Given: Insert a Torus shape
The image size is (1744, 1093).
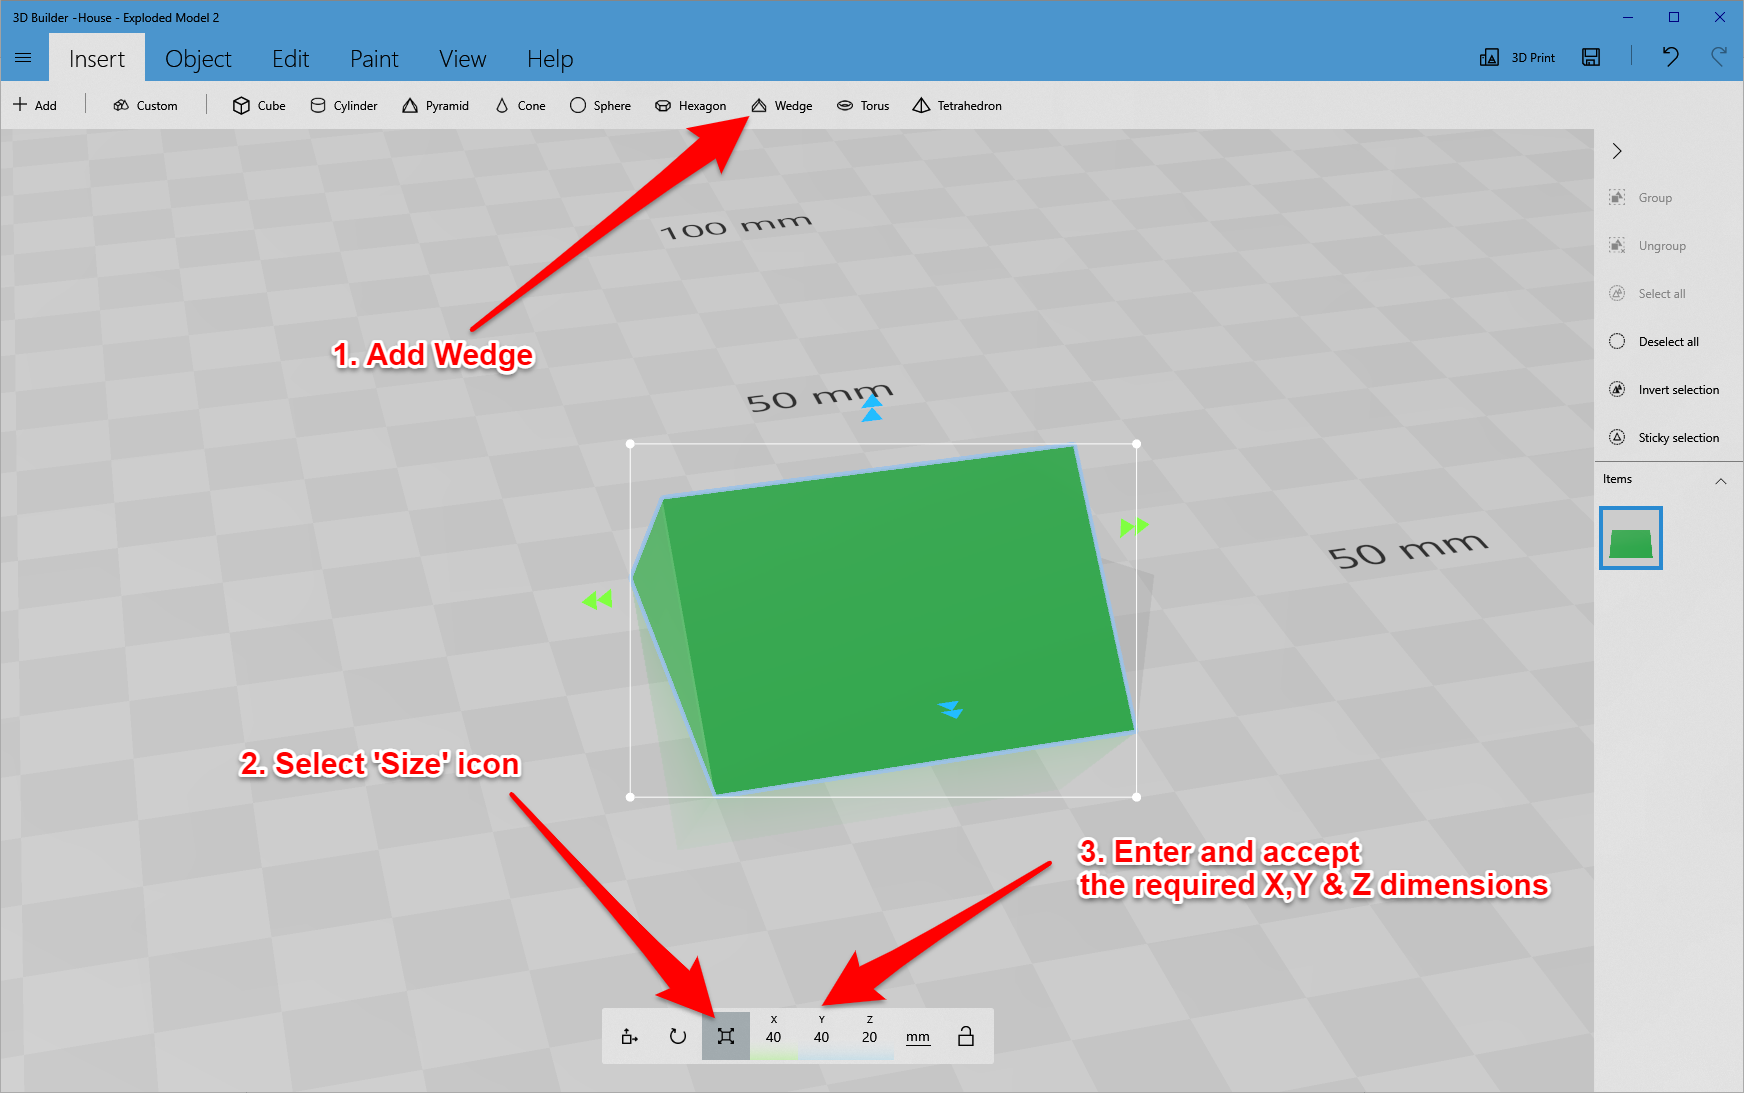Looking at the screenshot, I should tap(863, 105).
